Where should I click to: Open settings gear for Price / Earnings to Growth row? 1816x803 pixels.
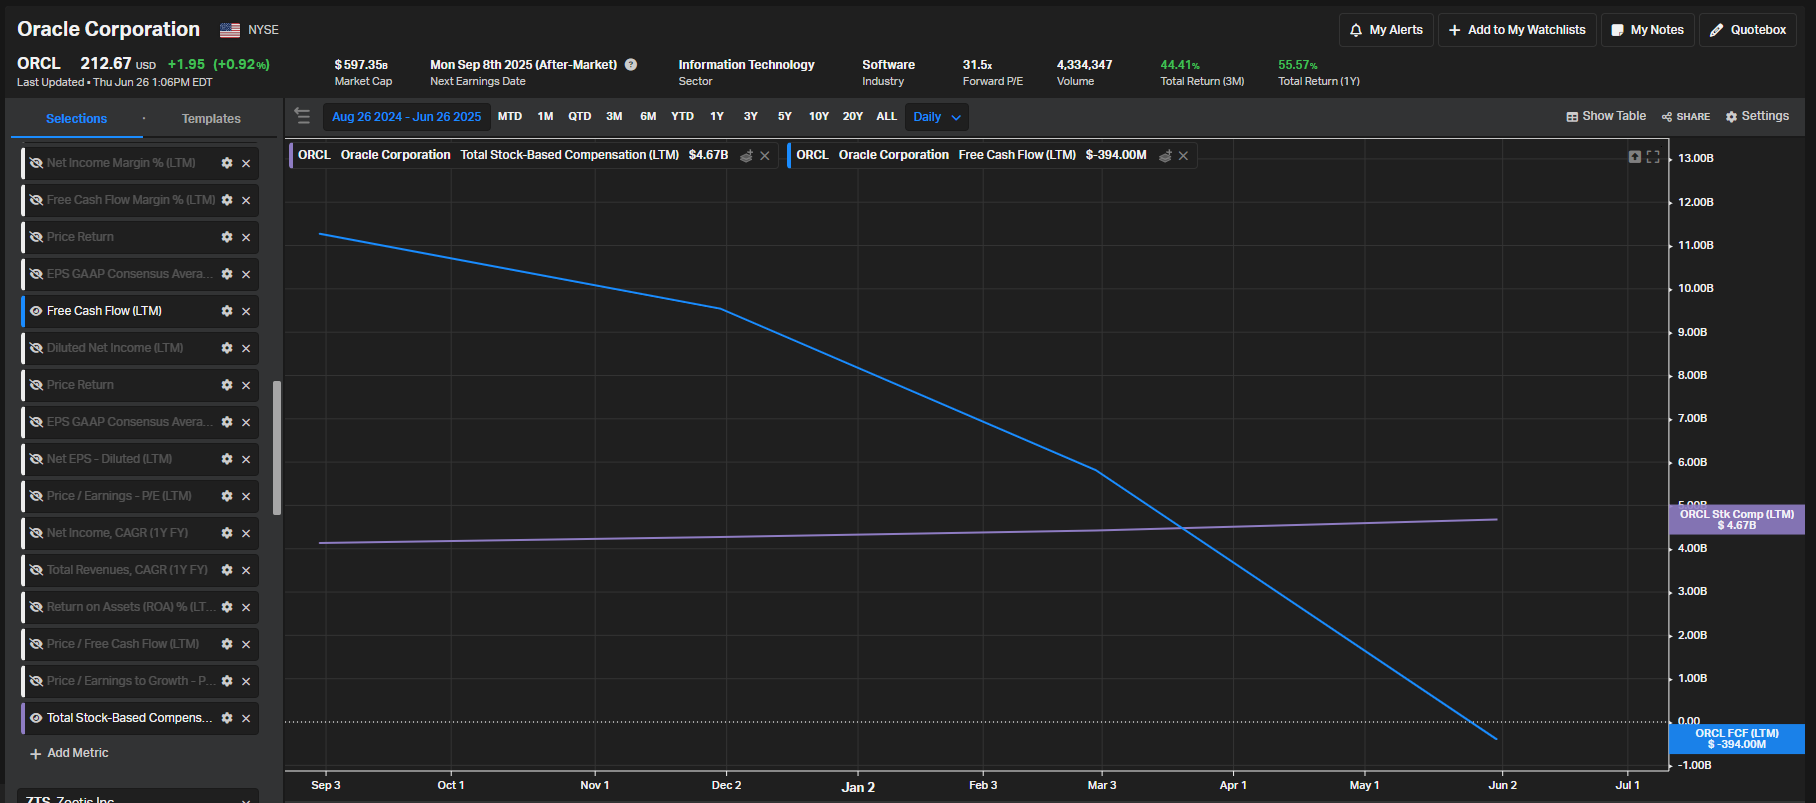point(227,681)
